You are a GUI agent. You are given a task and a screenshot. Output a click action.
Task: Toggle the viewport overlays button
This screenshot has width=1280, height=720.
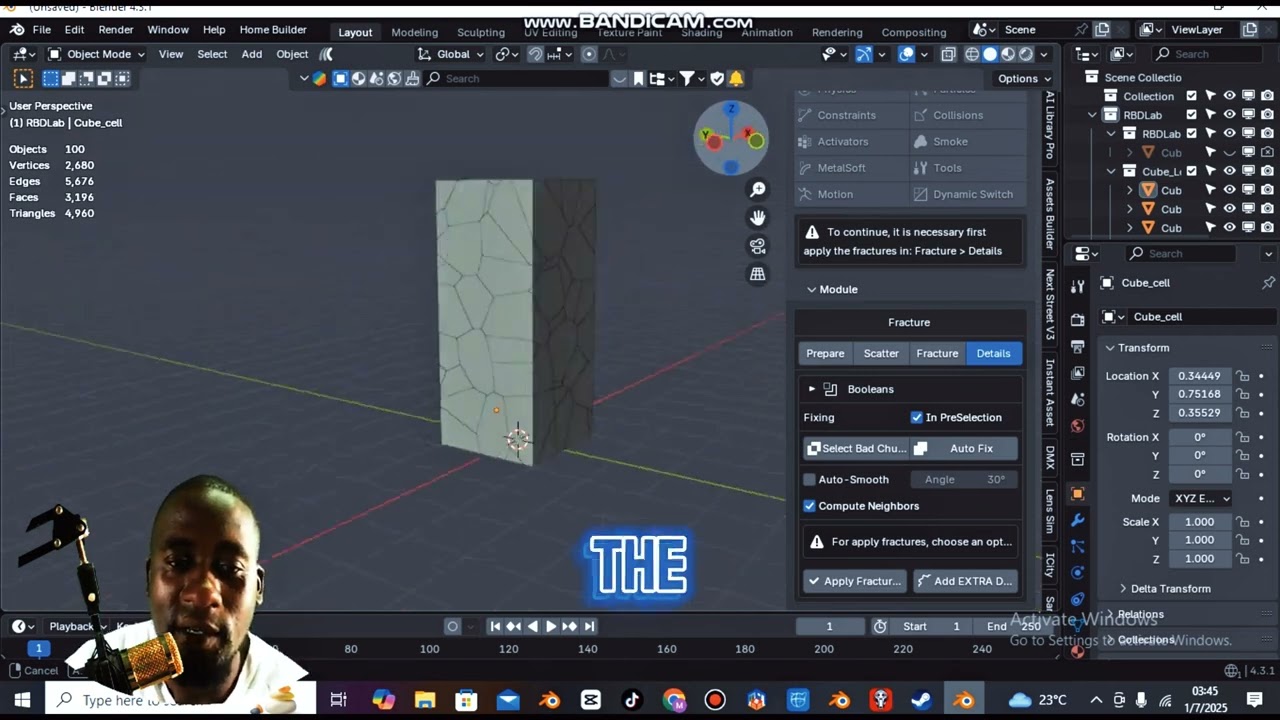pos(906,54)
